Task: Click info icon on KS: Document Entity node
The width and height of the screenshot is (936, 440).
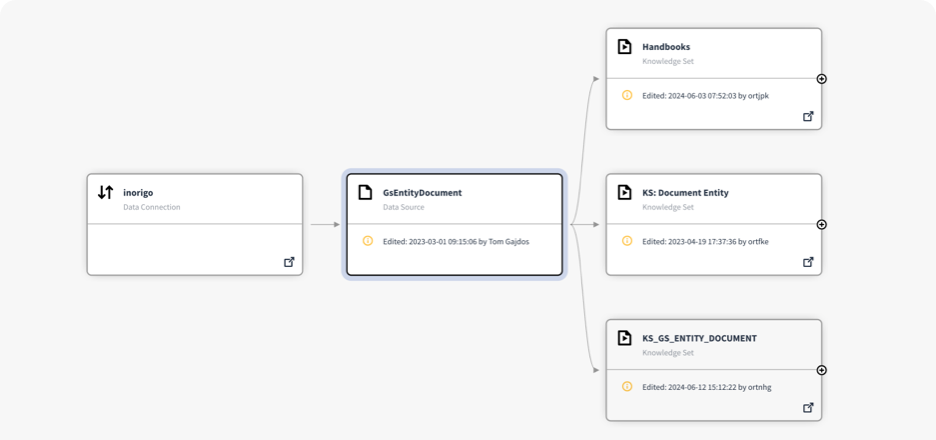Action: click(627, 241)
